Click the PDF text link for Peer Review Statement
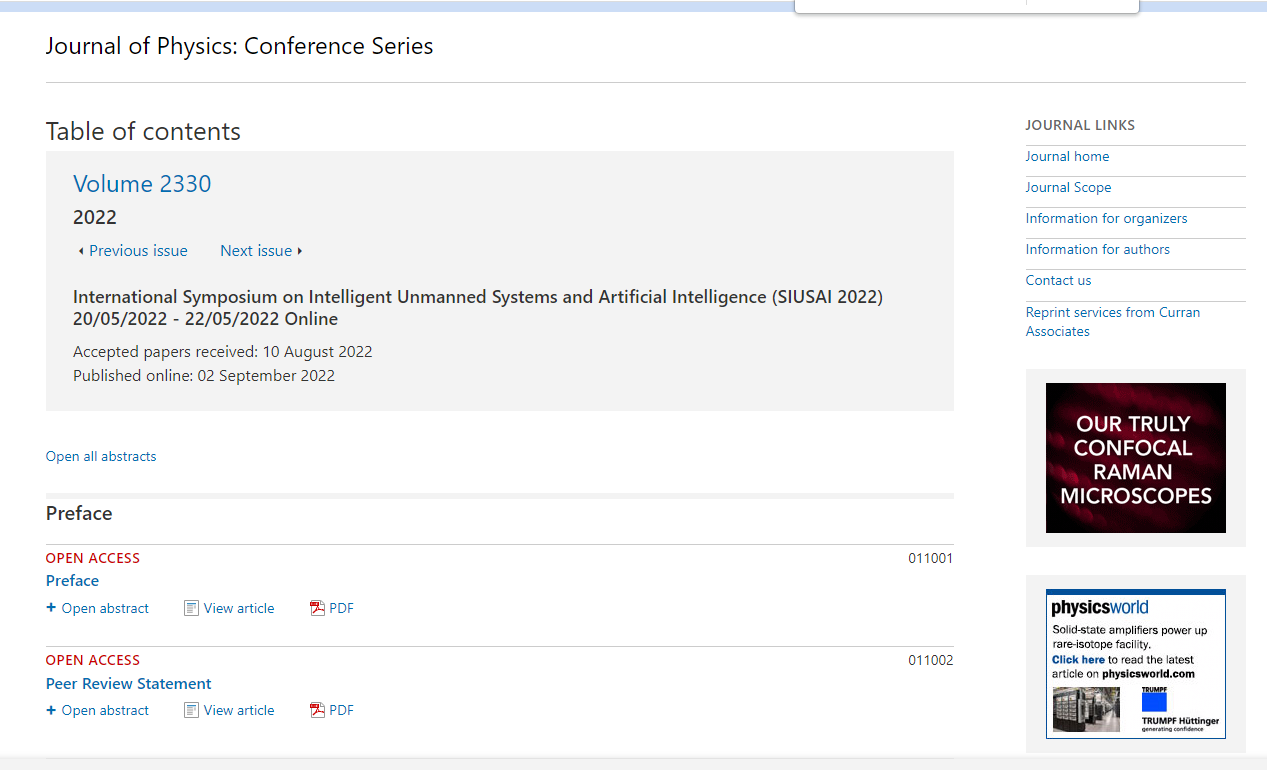1267x770 pixels. pyautogui.click(x=341, y=710)
